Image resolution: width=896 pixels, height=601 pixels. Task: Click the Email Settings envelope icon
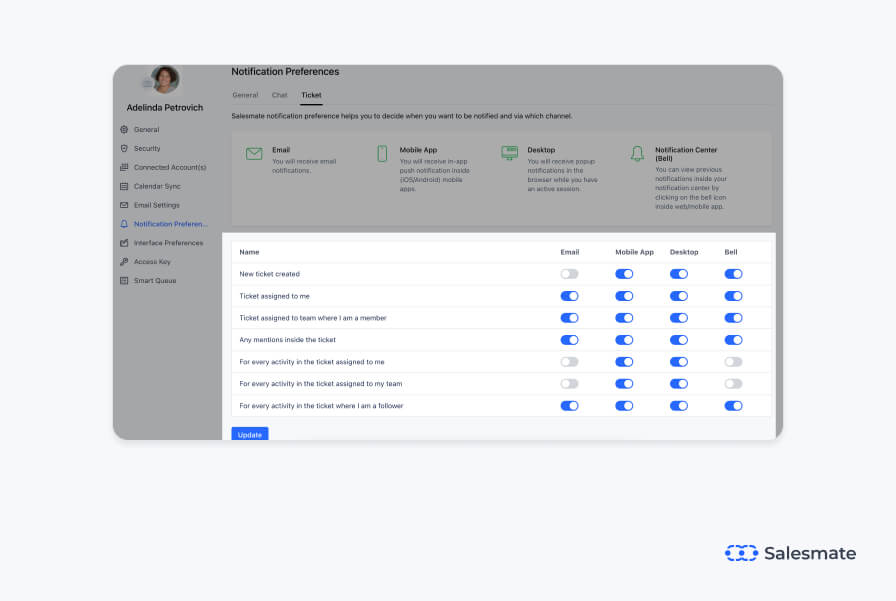[x=124, y=205]
